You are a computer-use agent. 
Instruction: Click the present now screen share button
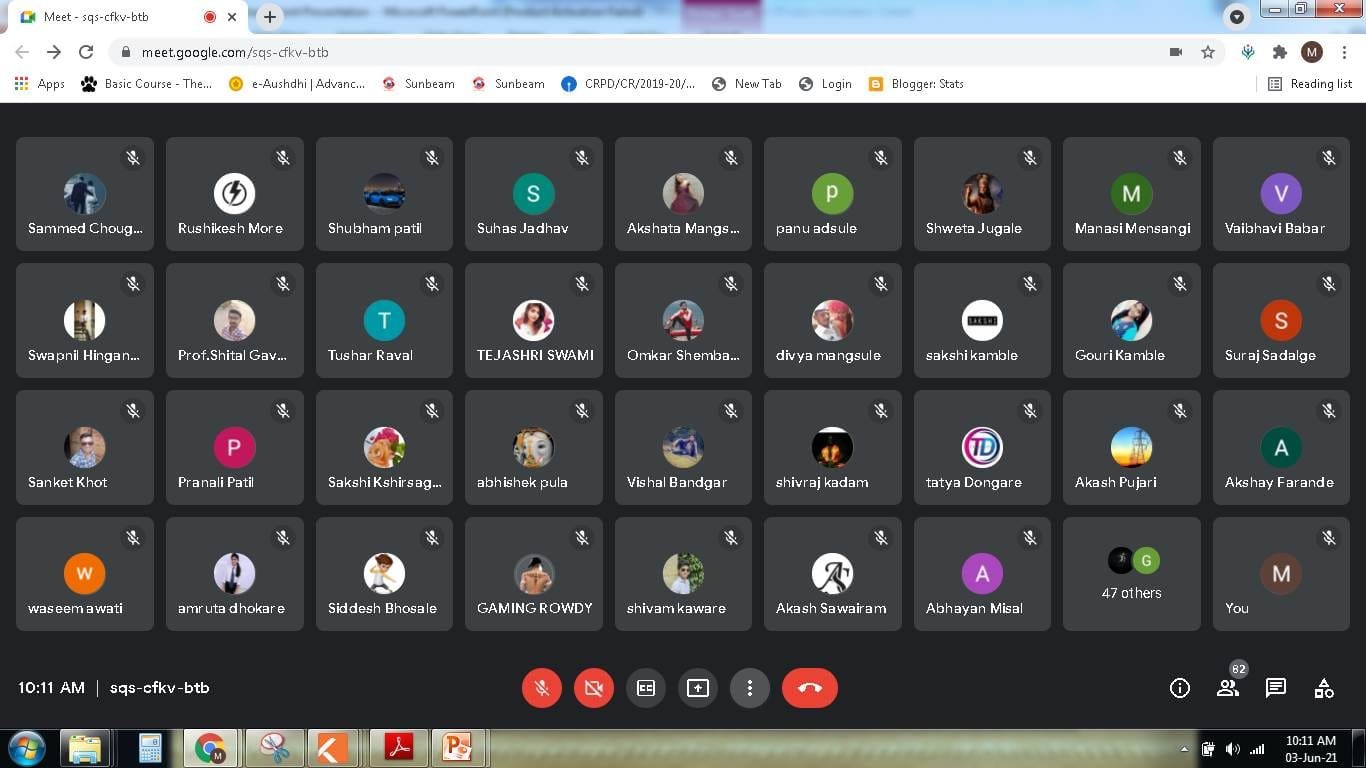(698, 688)
